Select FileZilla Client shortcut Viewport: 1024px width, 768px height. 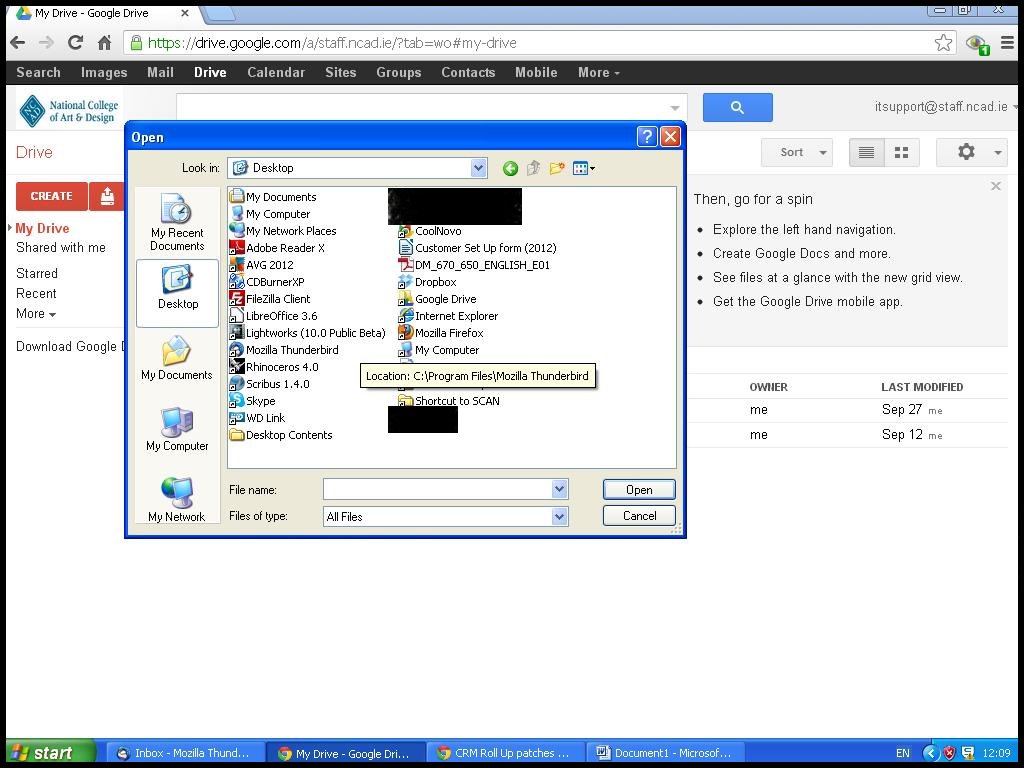(270, 299)
